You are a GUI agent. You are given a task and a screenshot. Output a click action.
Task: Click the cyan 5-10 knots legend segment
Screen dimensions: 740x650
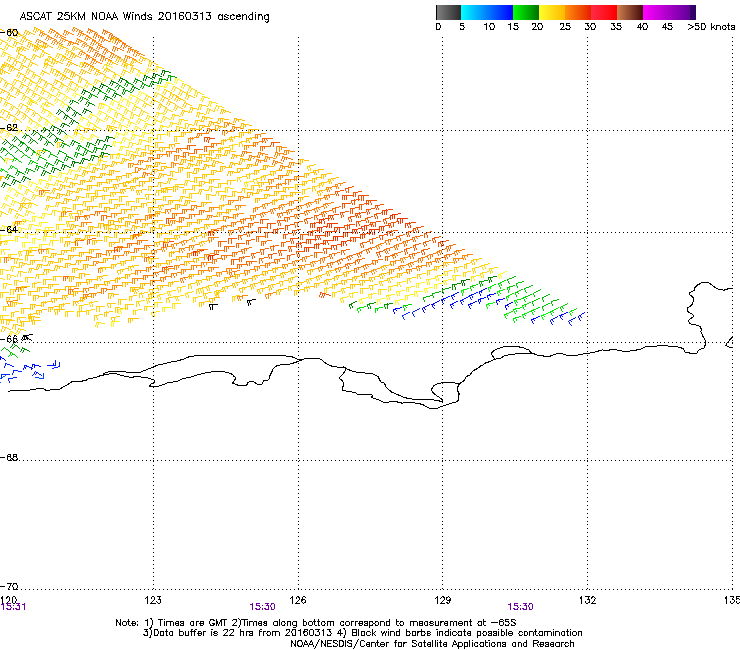pos(474,12)
